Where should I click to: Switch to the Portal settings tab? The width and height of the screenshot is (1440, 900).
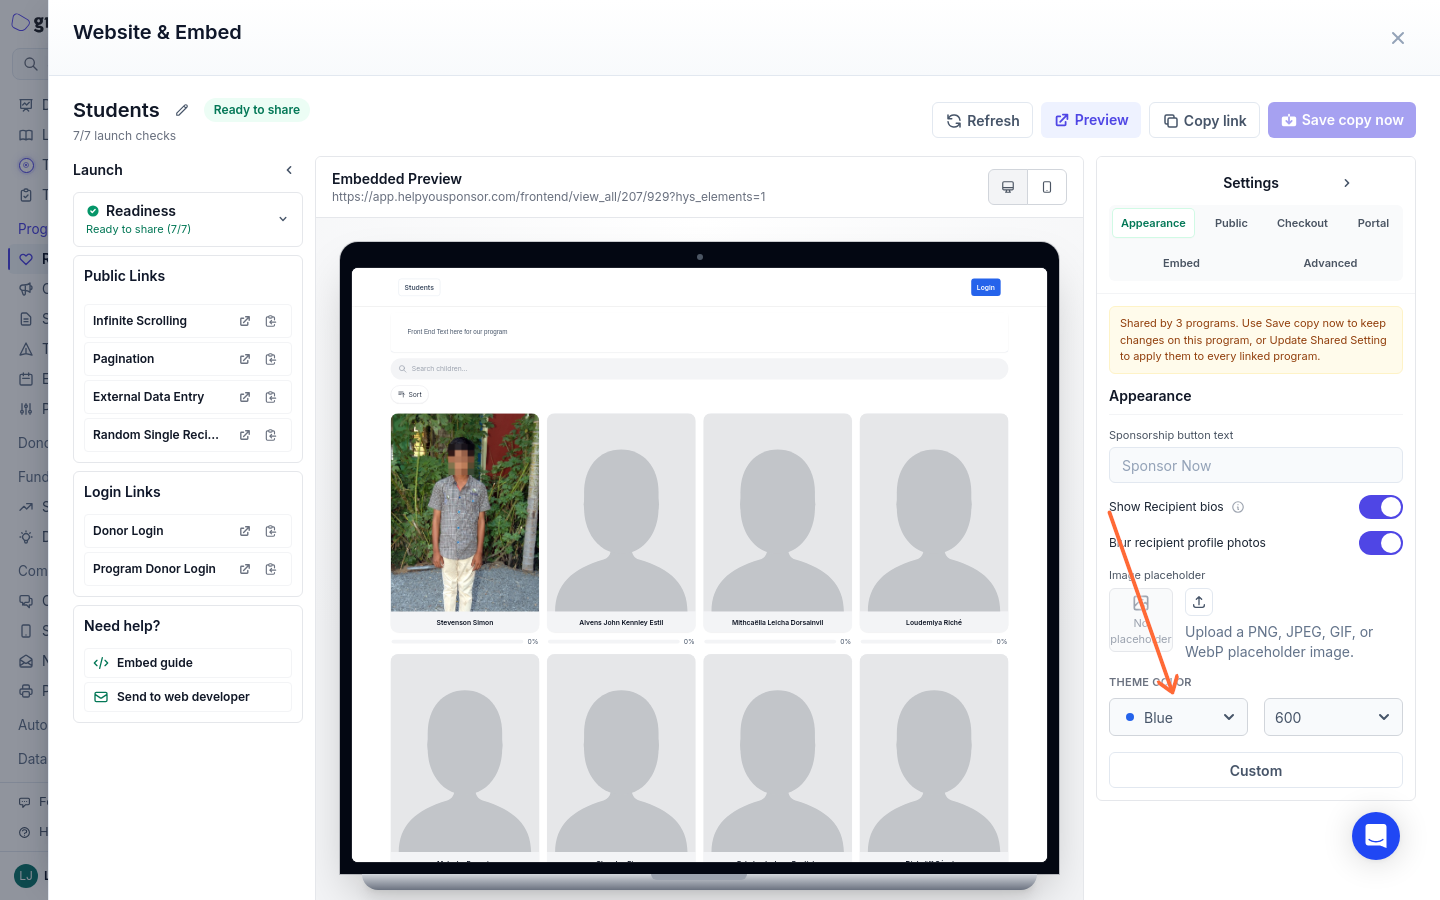click(x=1373, y=223)
